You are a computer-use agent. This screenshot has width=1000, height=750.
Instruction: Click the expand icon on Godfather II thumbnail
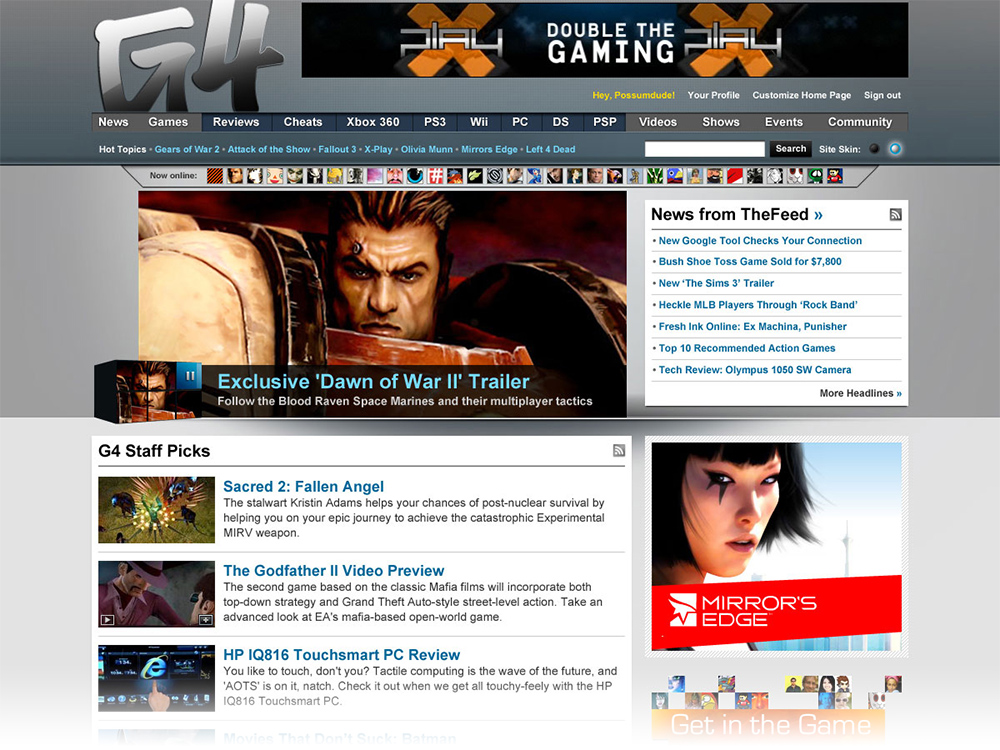(x=205, y=619)
